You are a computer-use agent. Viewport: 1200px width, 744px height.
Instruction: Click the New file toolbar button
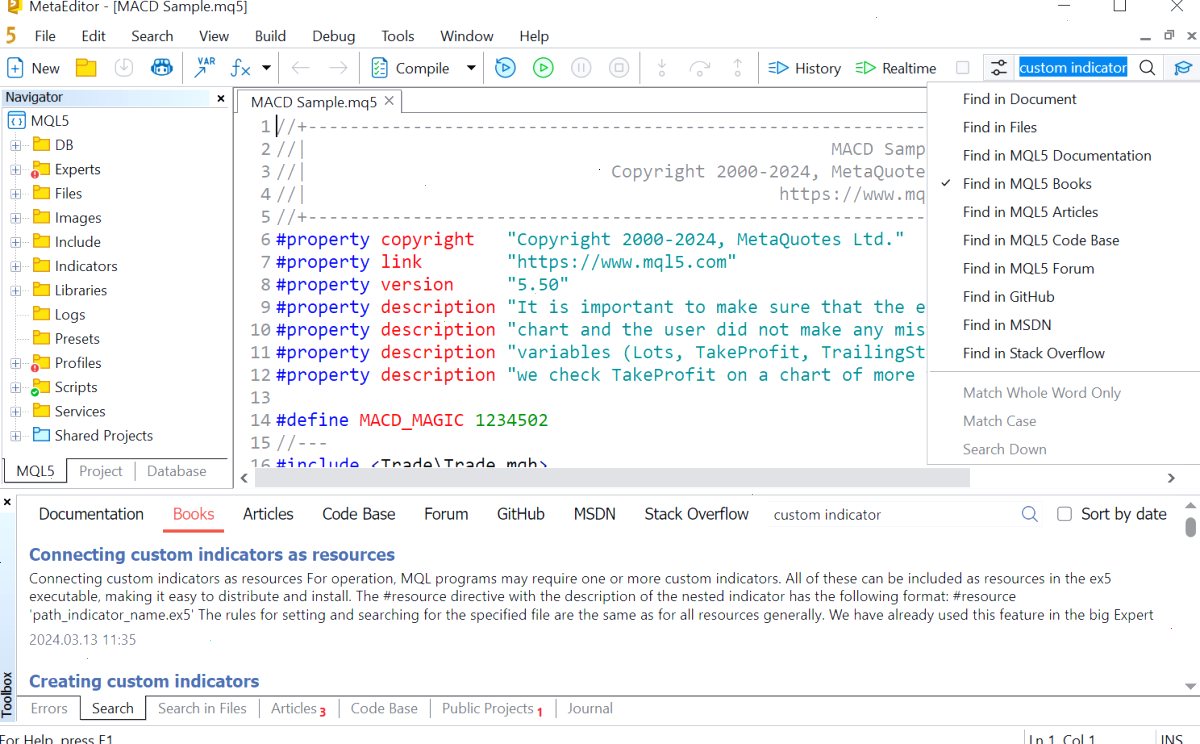(x=33, y=68)
